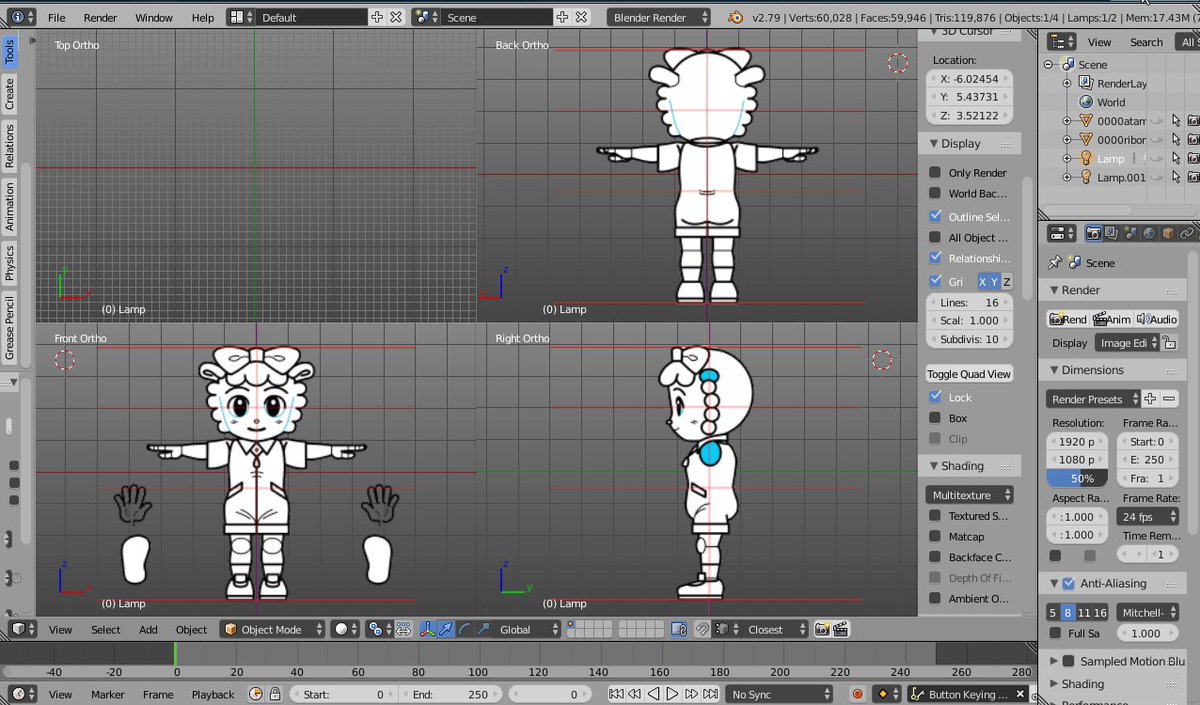Open the Render properties camera tab

click(1093, 233)
